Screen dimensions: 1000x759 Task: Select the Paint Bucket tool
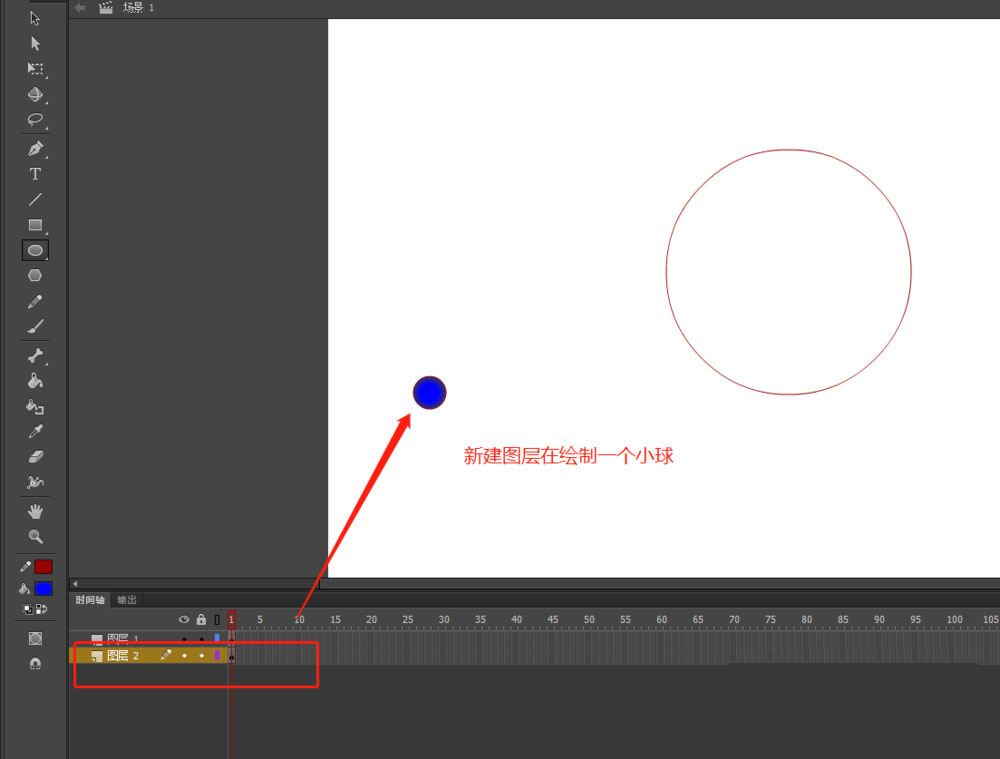click(x=35, y=381)
